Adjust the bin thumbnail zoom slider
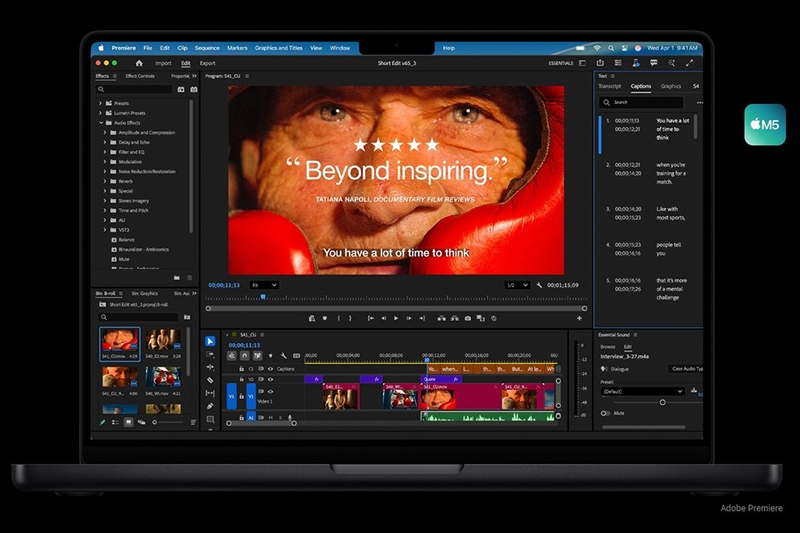The width and height of the screenshot is (800, 533). tap(155, 422)
